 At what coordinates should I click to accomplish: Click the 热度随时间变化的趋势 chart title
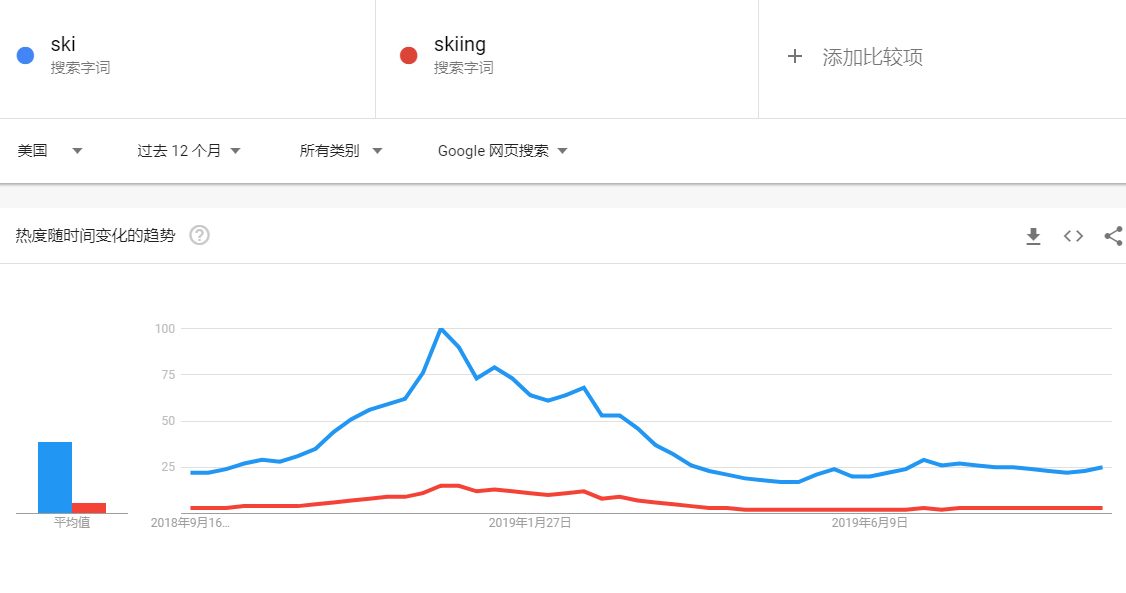coord(96,235)
